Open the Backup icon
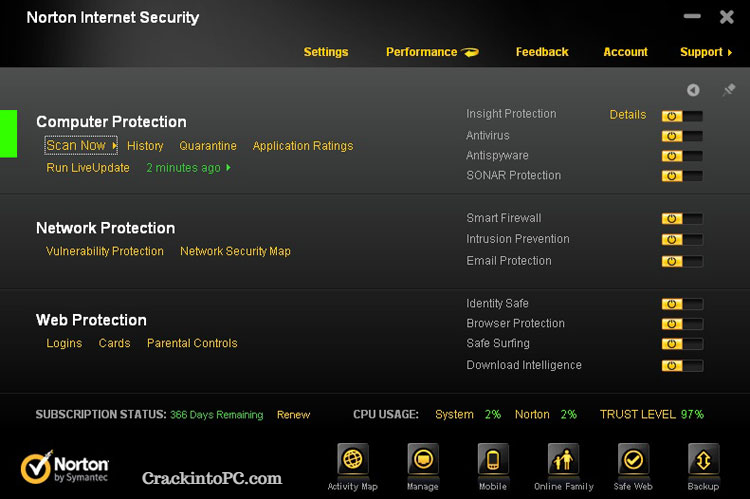The image size is (750, 499). point(704,460)
